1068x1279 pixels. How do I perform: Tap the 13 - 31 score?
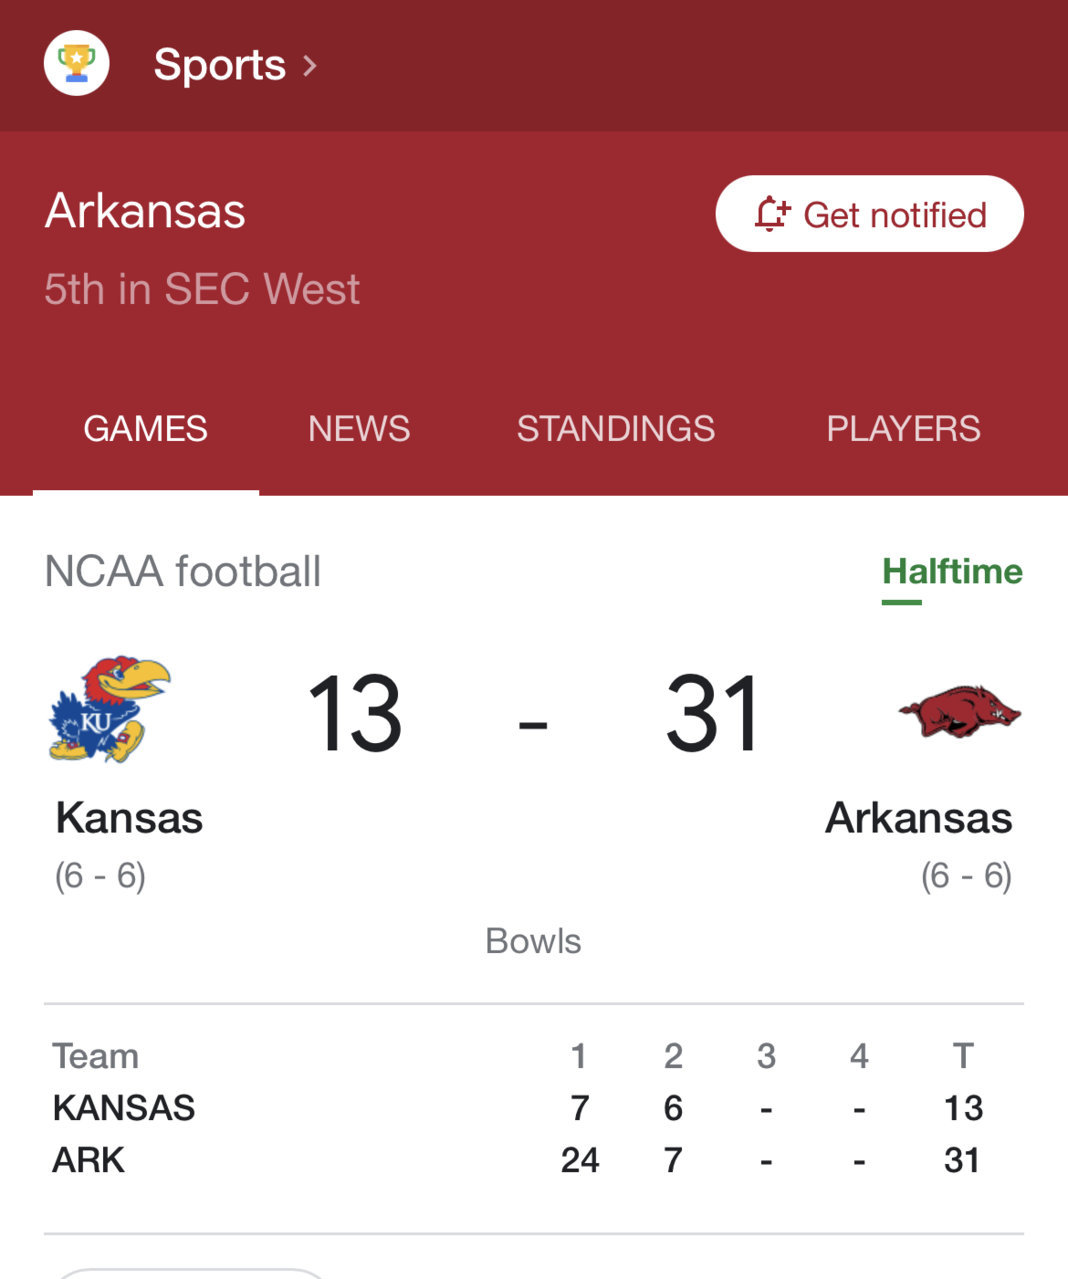click(534, 714)
